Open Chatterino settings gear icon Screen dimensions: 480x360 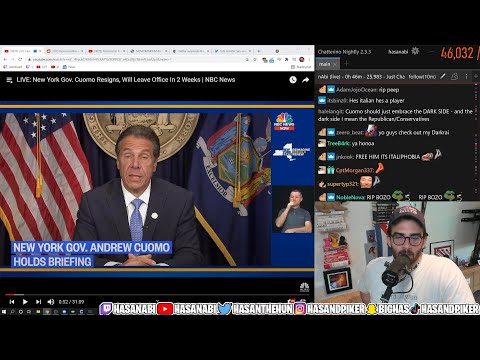pos(415,51)
